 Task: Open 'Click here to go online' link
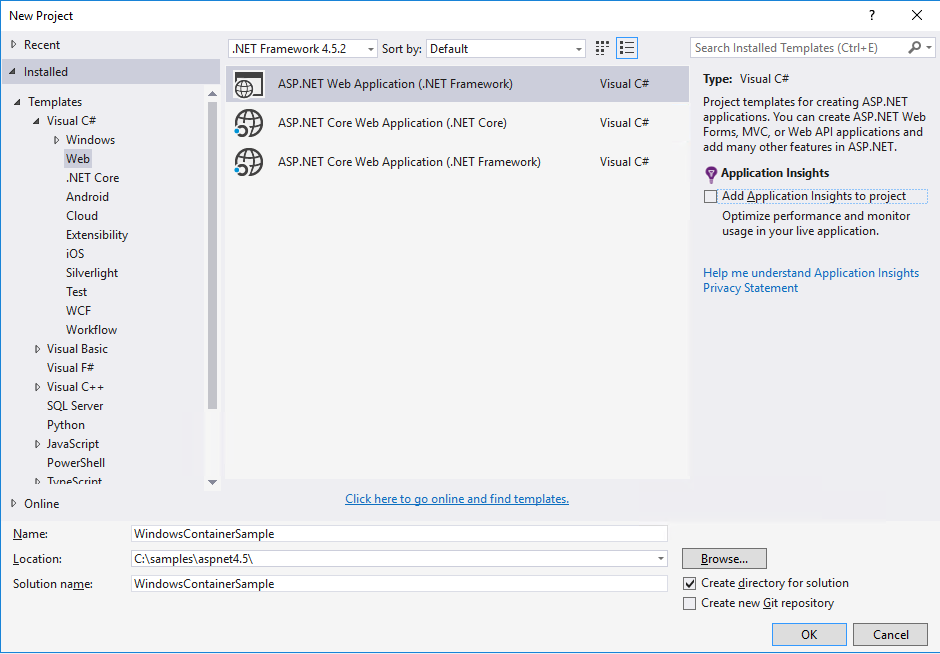point(457,499)
